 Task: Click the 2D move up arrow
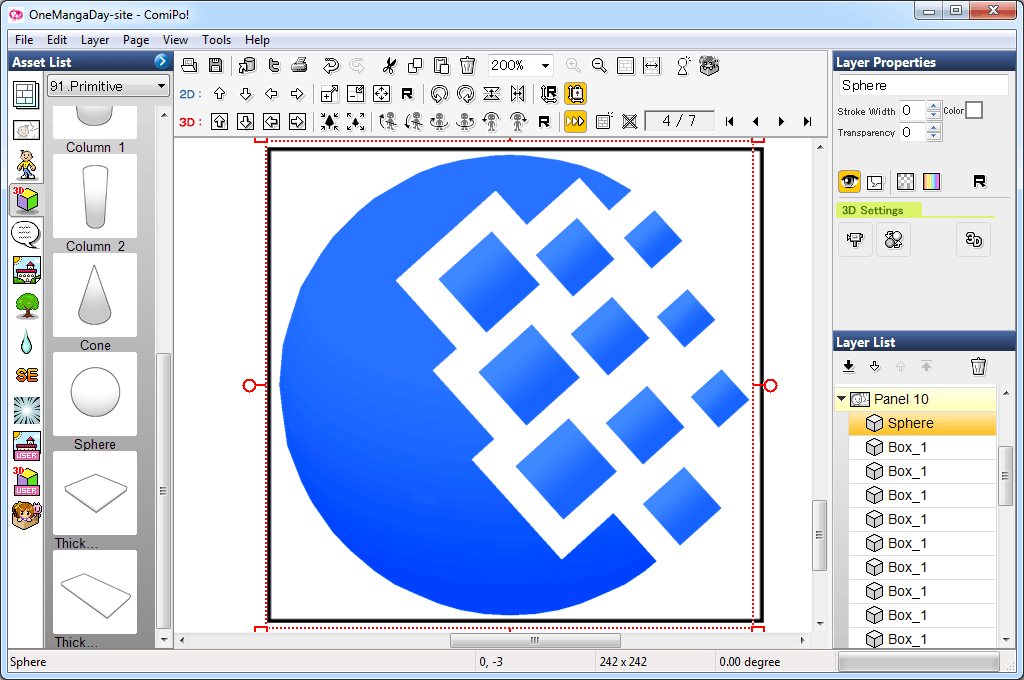click(x=219, y=93)
